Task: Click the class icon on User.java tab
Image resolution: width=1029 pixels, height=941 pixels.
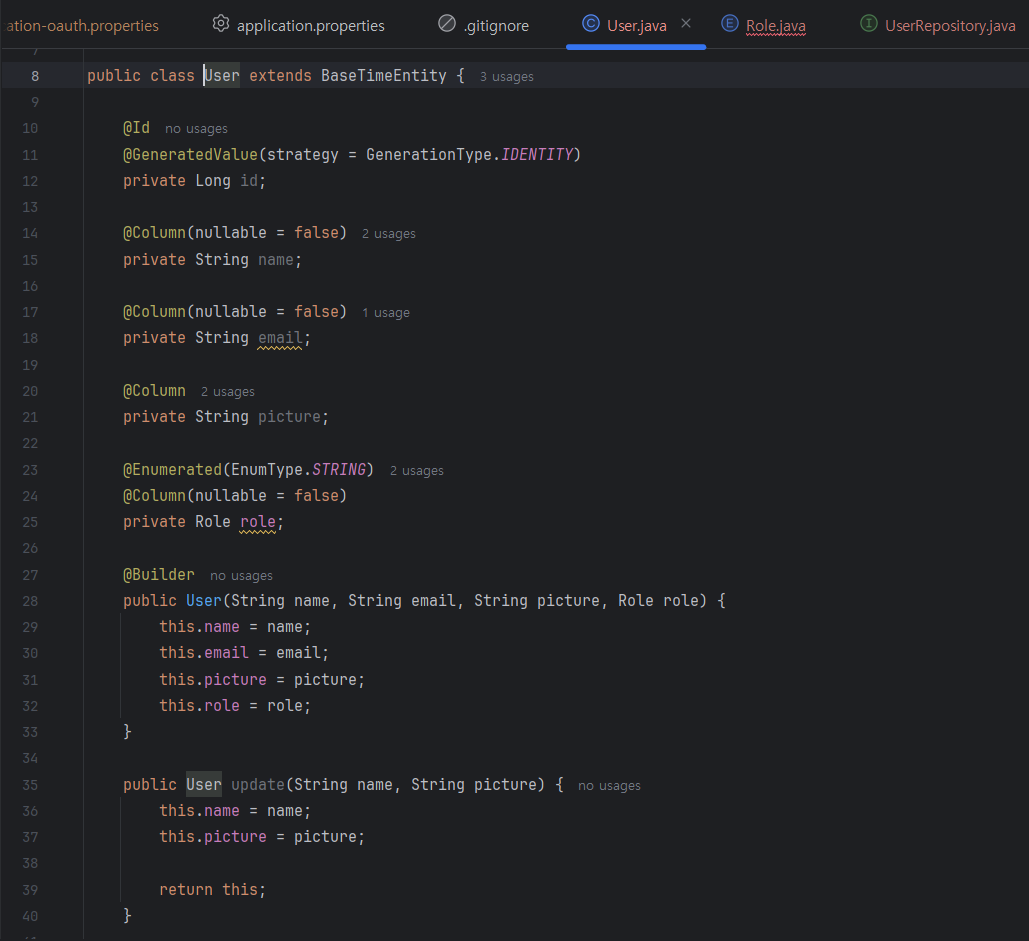Action: [591, 24]
